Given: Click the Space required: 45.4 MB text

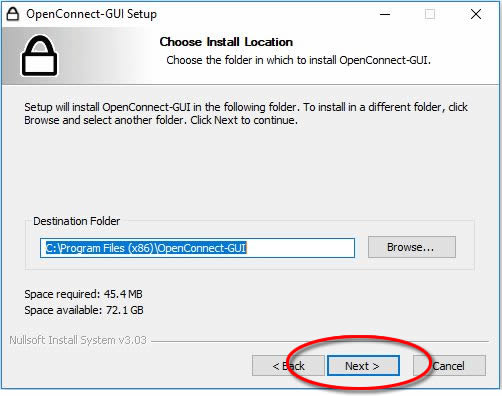Looking at the screenshot, I should tap(83, 294).
